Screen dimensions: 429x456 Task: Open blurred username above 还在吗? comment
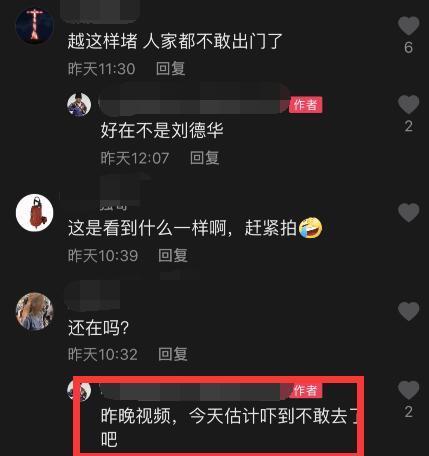(92, 295)
